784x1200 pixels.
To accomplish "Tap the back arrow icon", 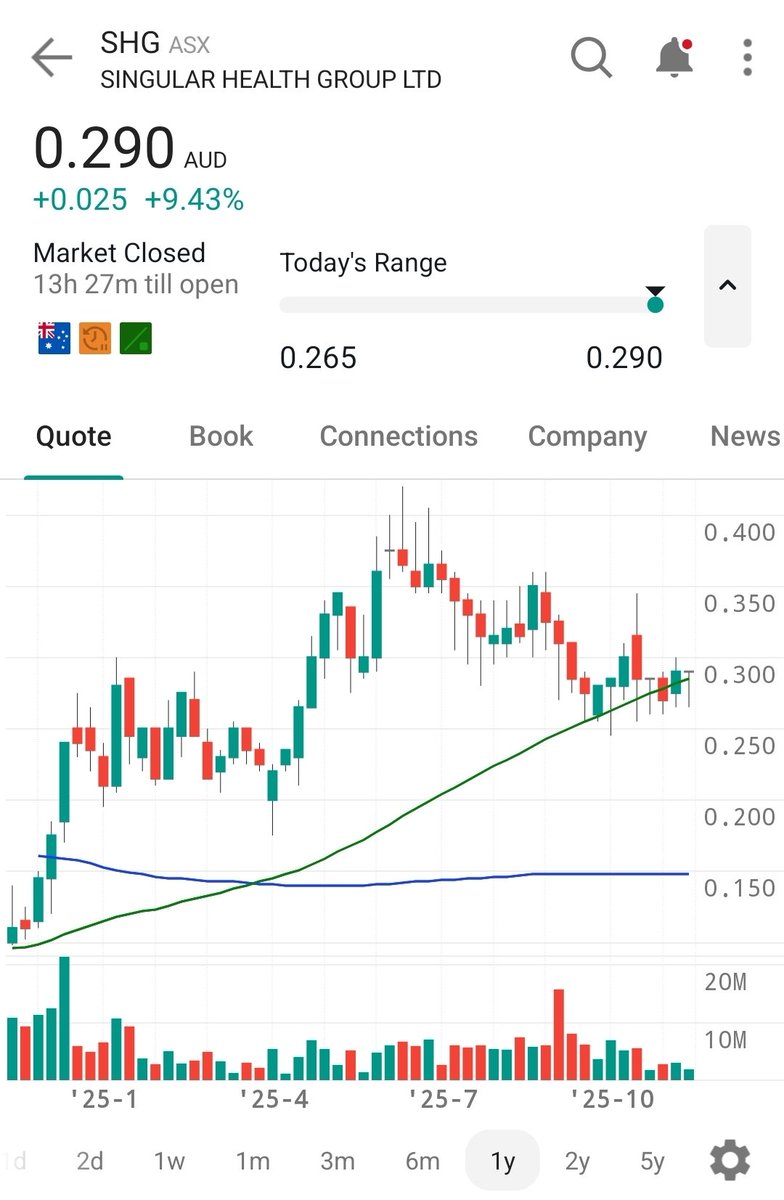I will tap(52, 59).
